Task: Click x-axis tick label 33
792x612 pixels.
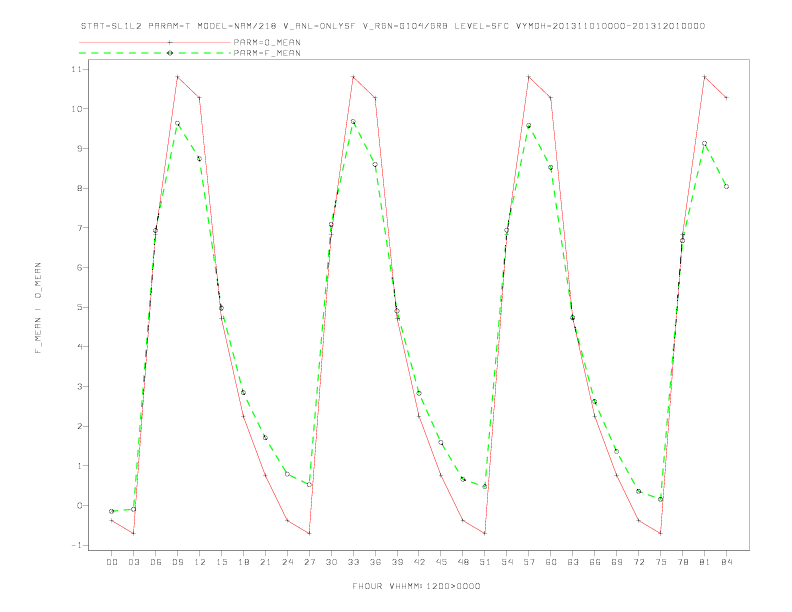Action: (x=353, y=562)
